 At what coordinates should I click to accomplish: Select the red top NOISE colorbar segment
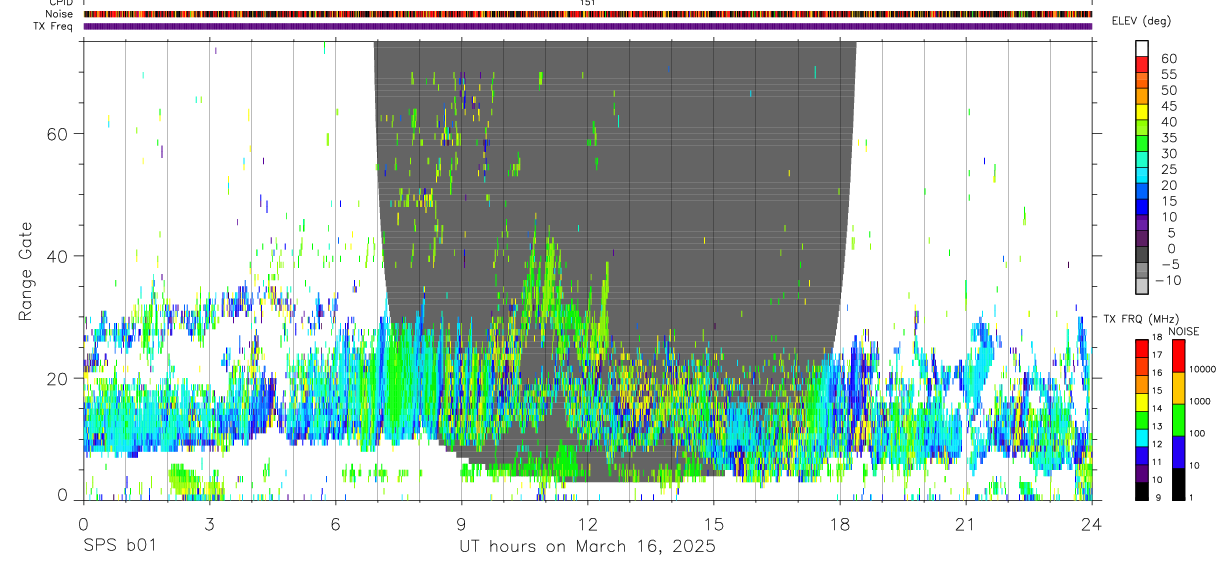[1179, 356]
